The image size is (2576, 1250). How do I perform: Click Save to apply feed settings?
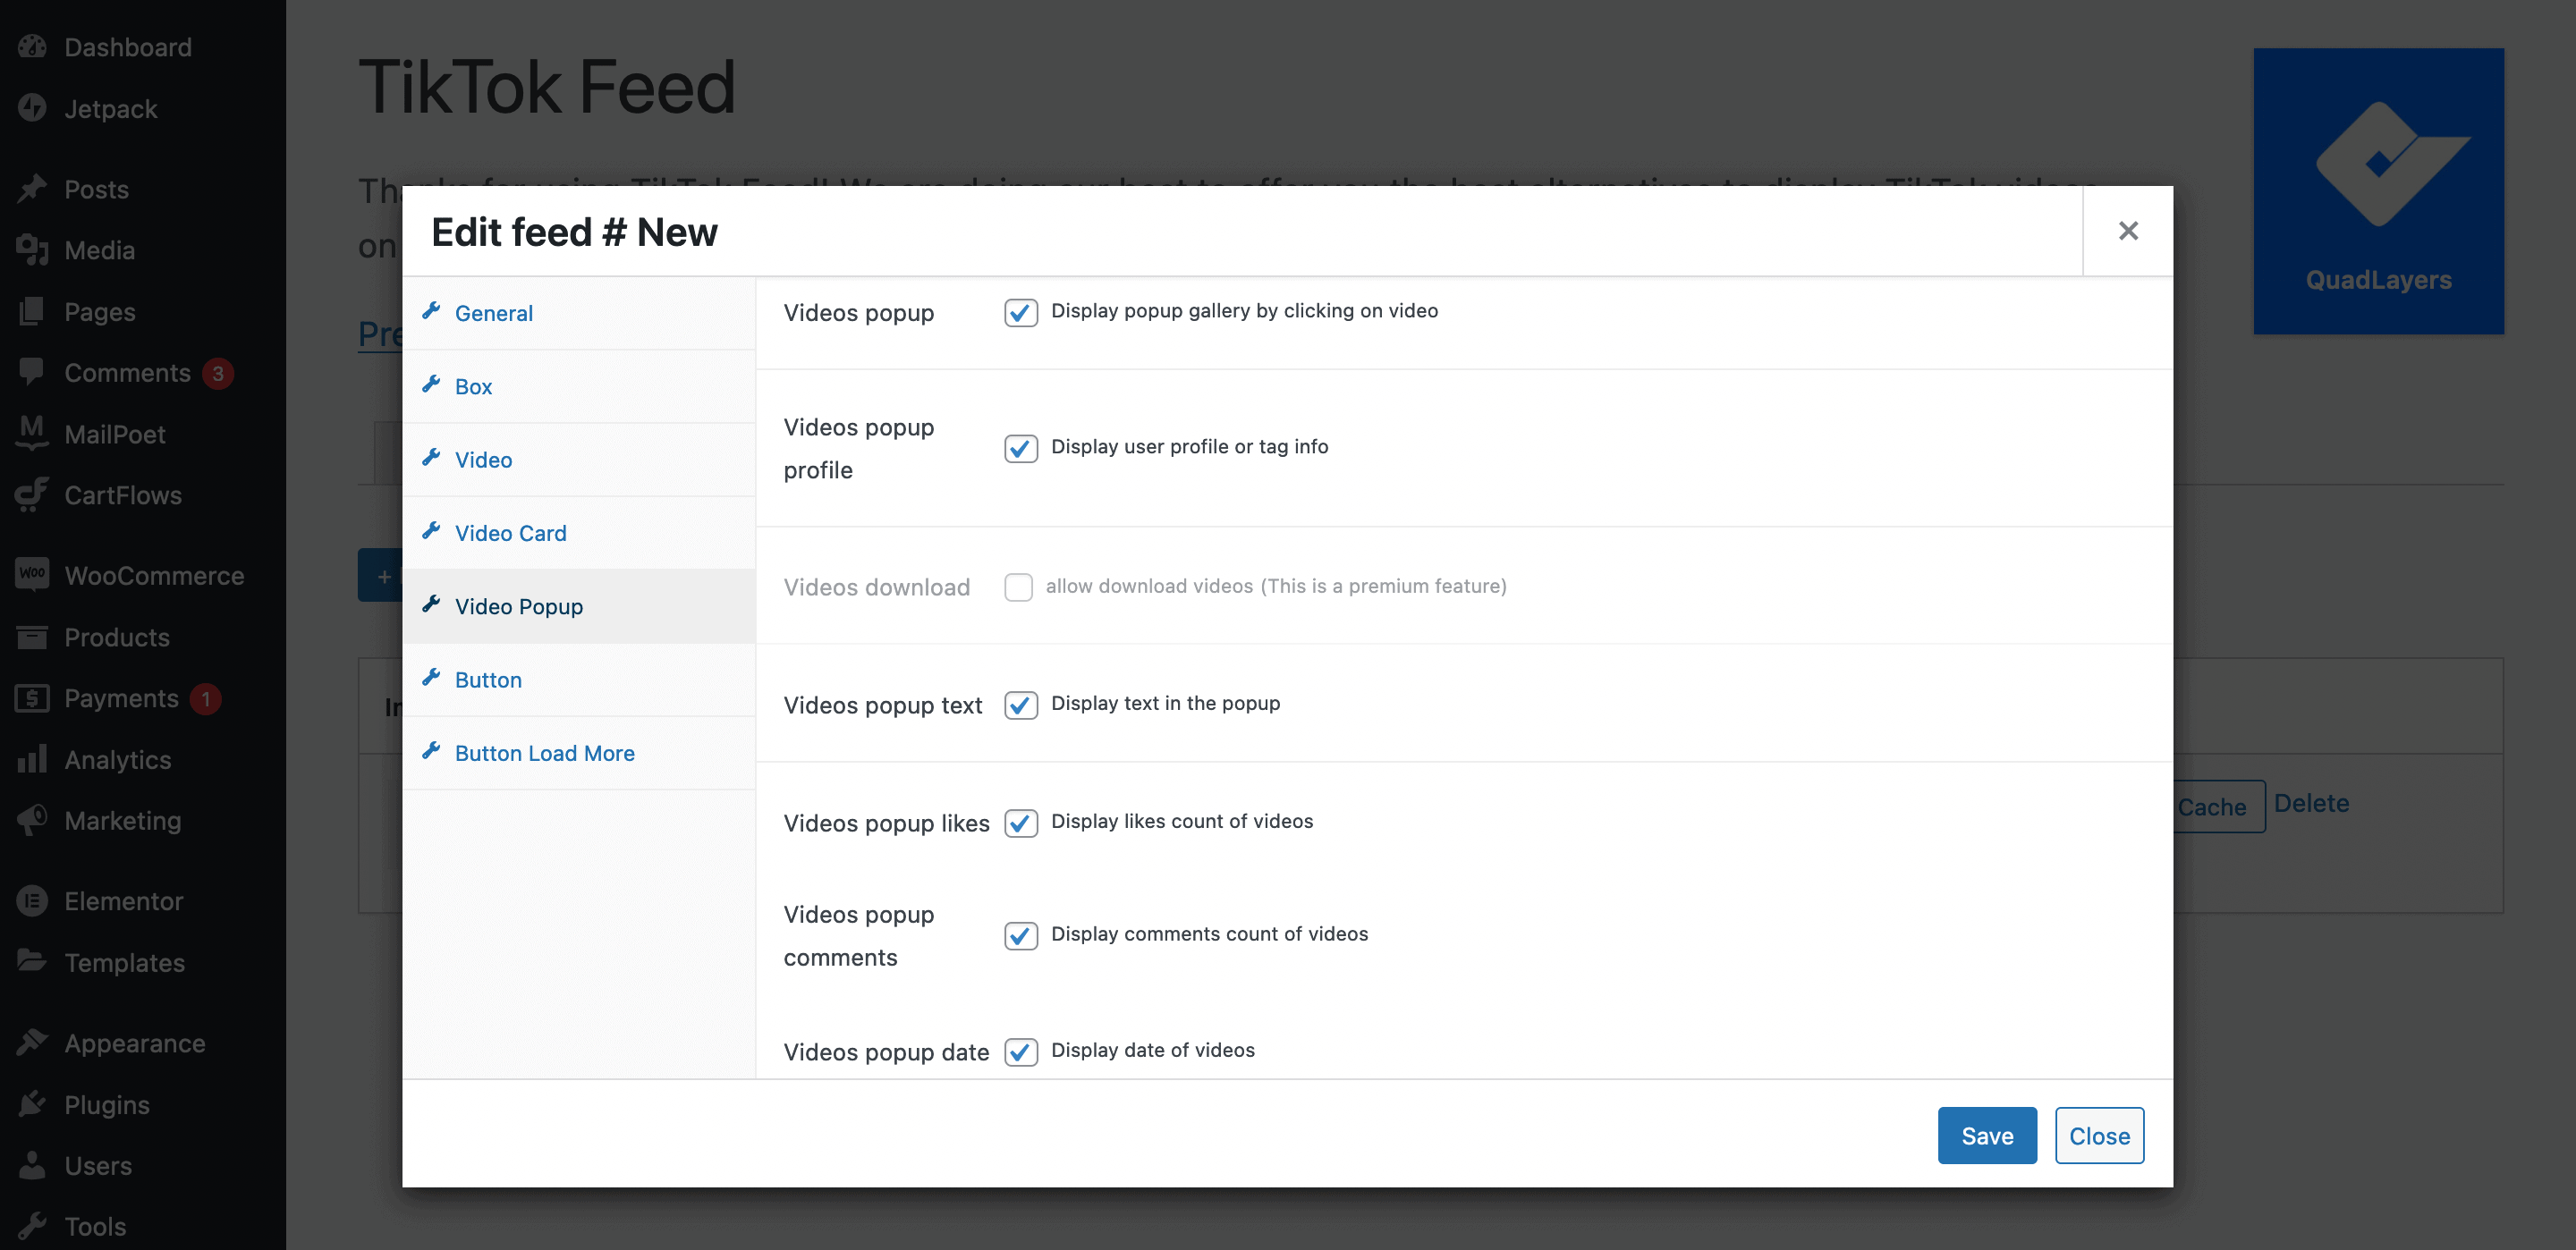1987,1134
